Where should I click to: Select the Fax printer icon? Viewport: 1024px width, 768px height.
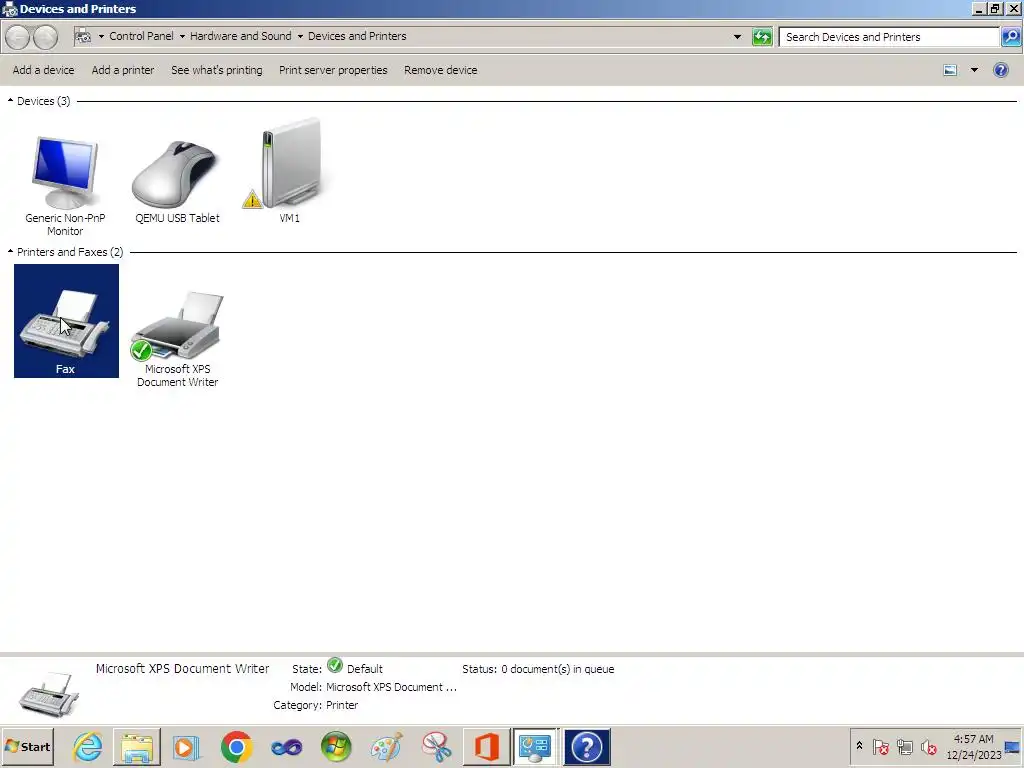[x=66, y=321]
